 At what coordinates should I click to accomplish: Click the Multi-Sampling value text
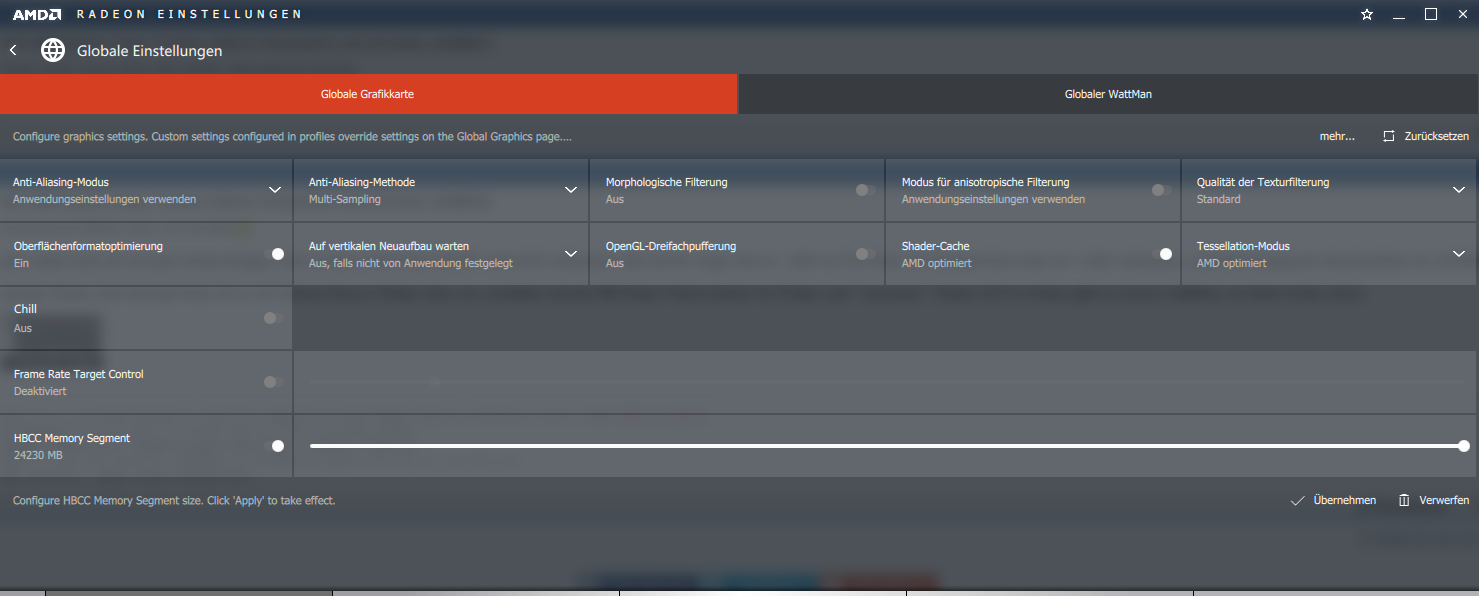pos(345,199)
